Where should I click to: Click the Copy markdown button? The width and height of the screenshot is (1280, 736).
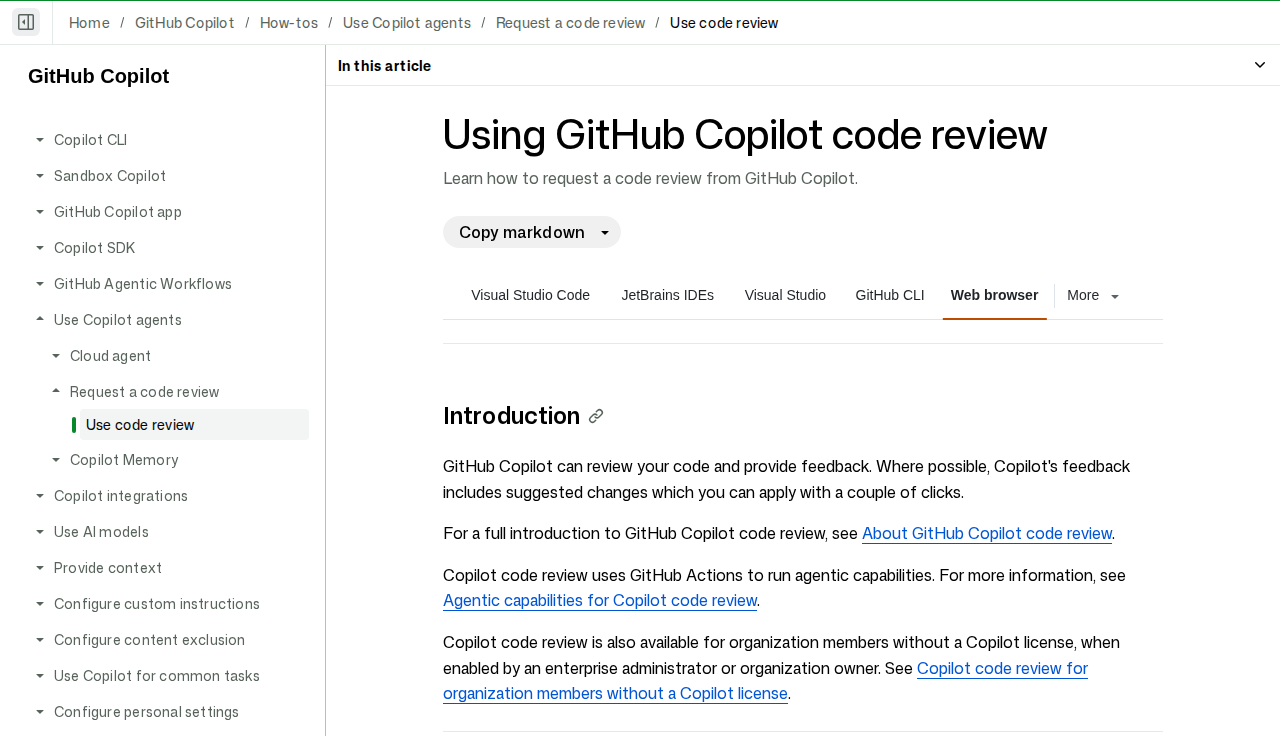point(522,232)
